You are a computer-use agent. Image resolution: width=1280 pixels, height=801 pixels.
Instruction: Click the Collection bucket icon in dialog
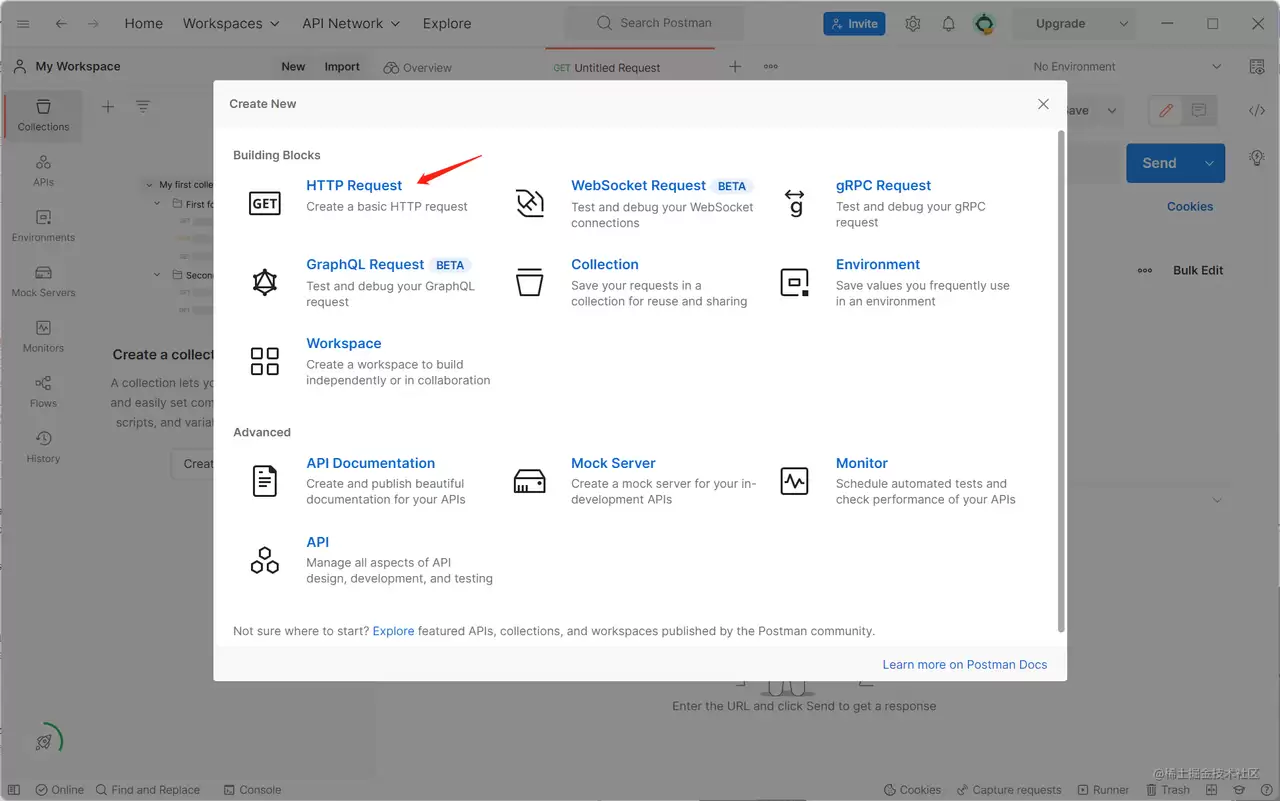point(529,282)
